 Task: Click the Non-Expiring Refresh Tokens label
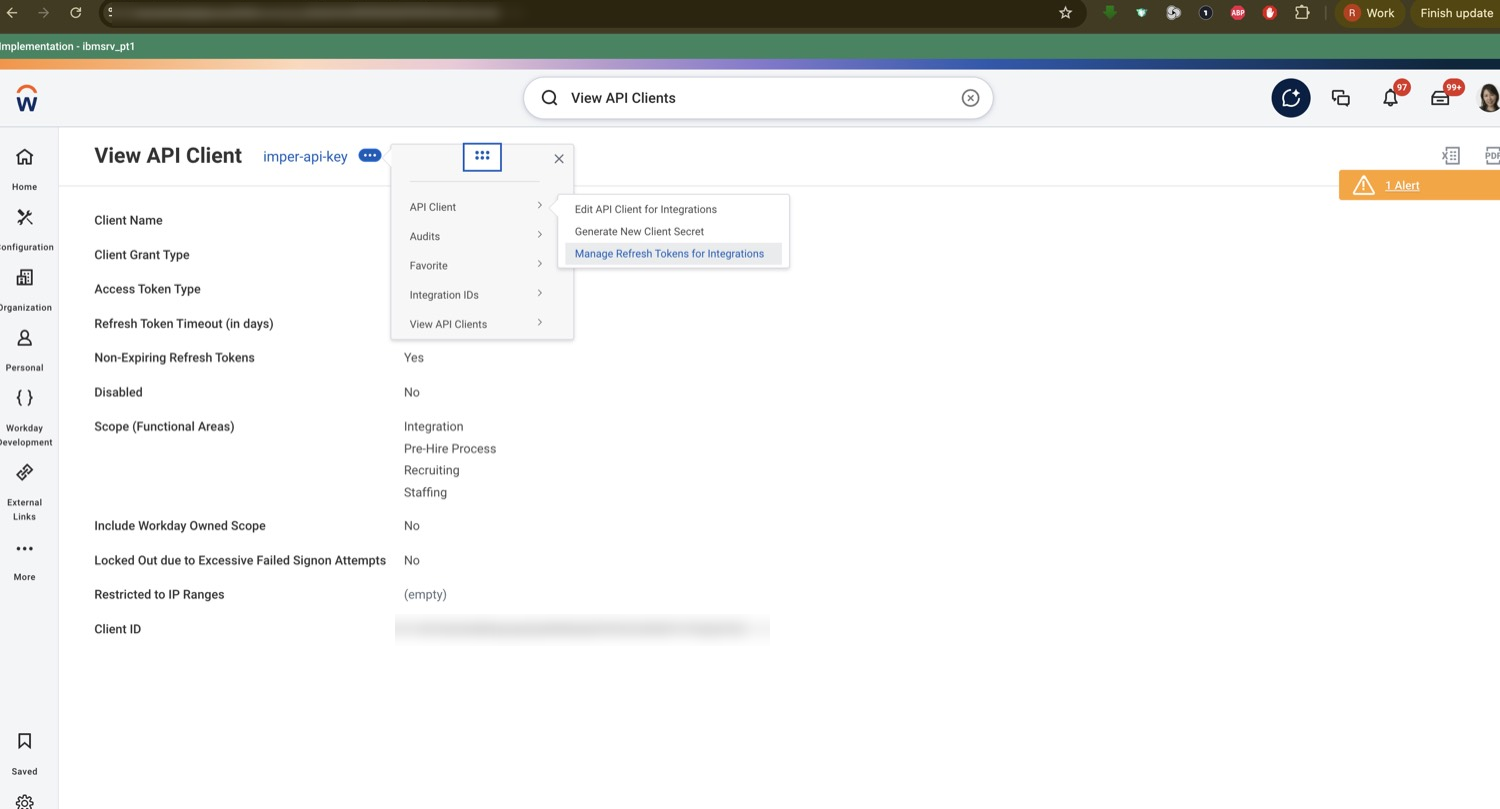pyautogui.click(x=174, y=357)
